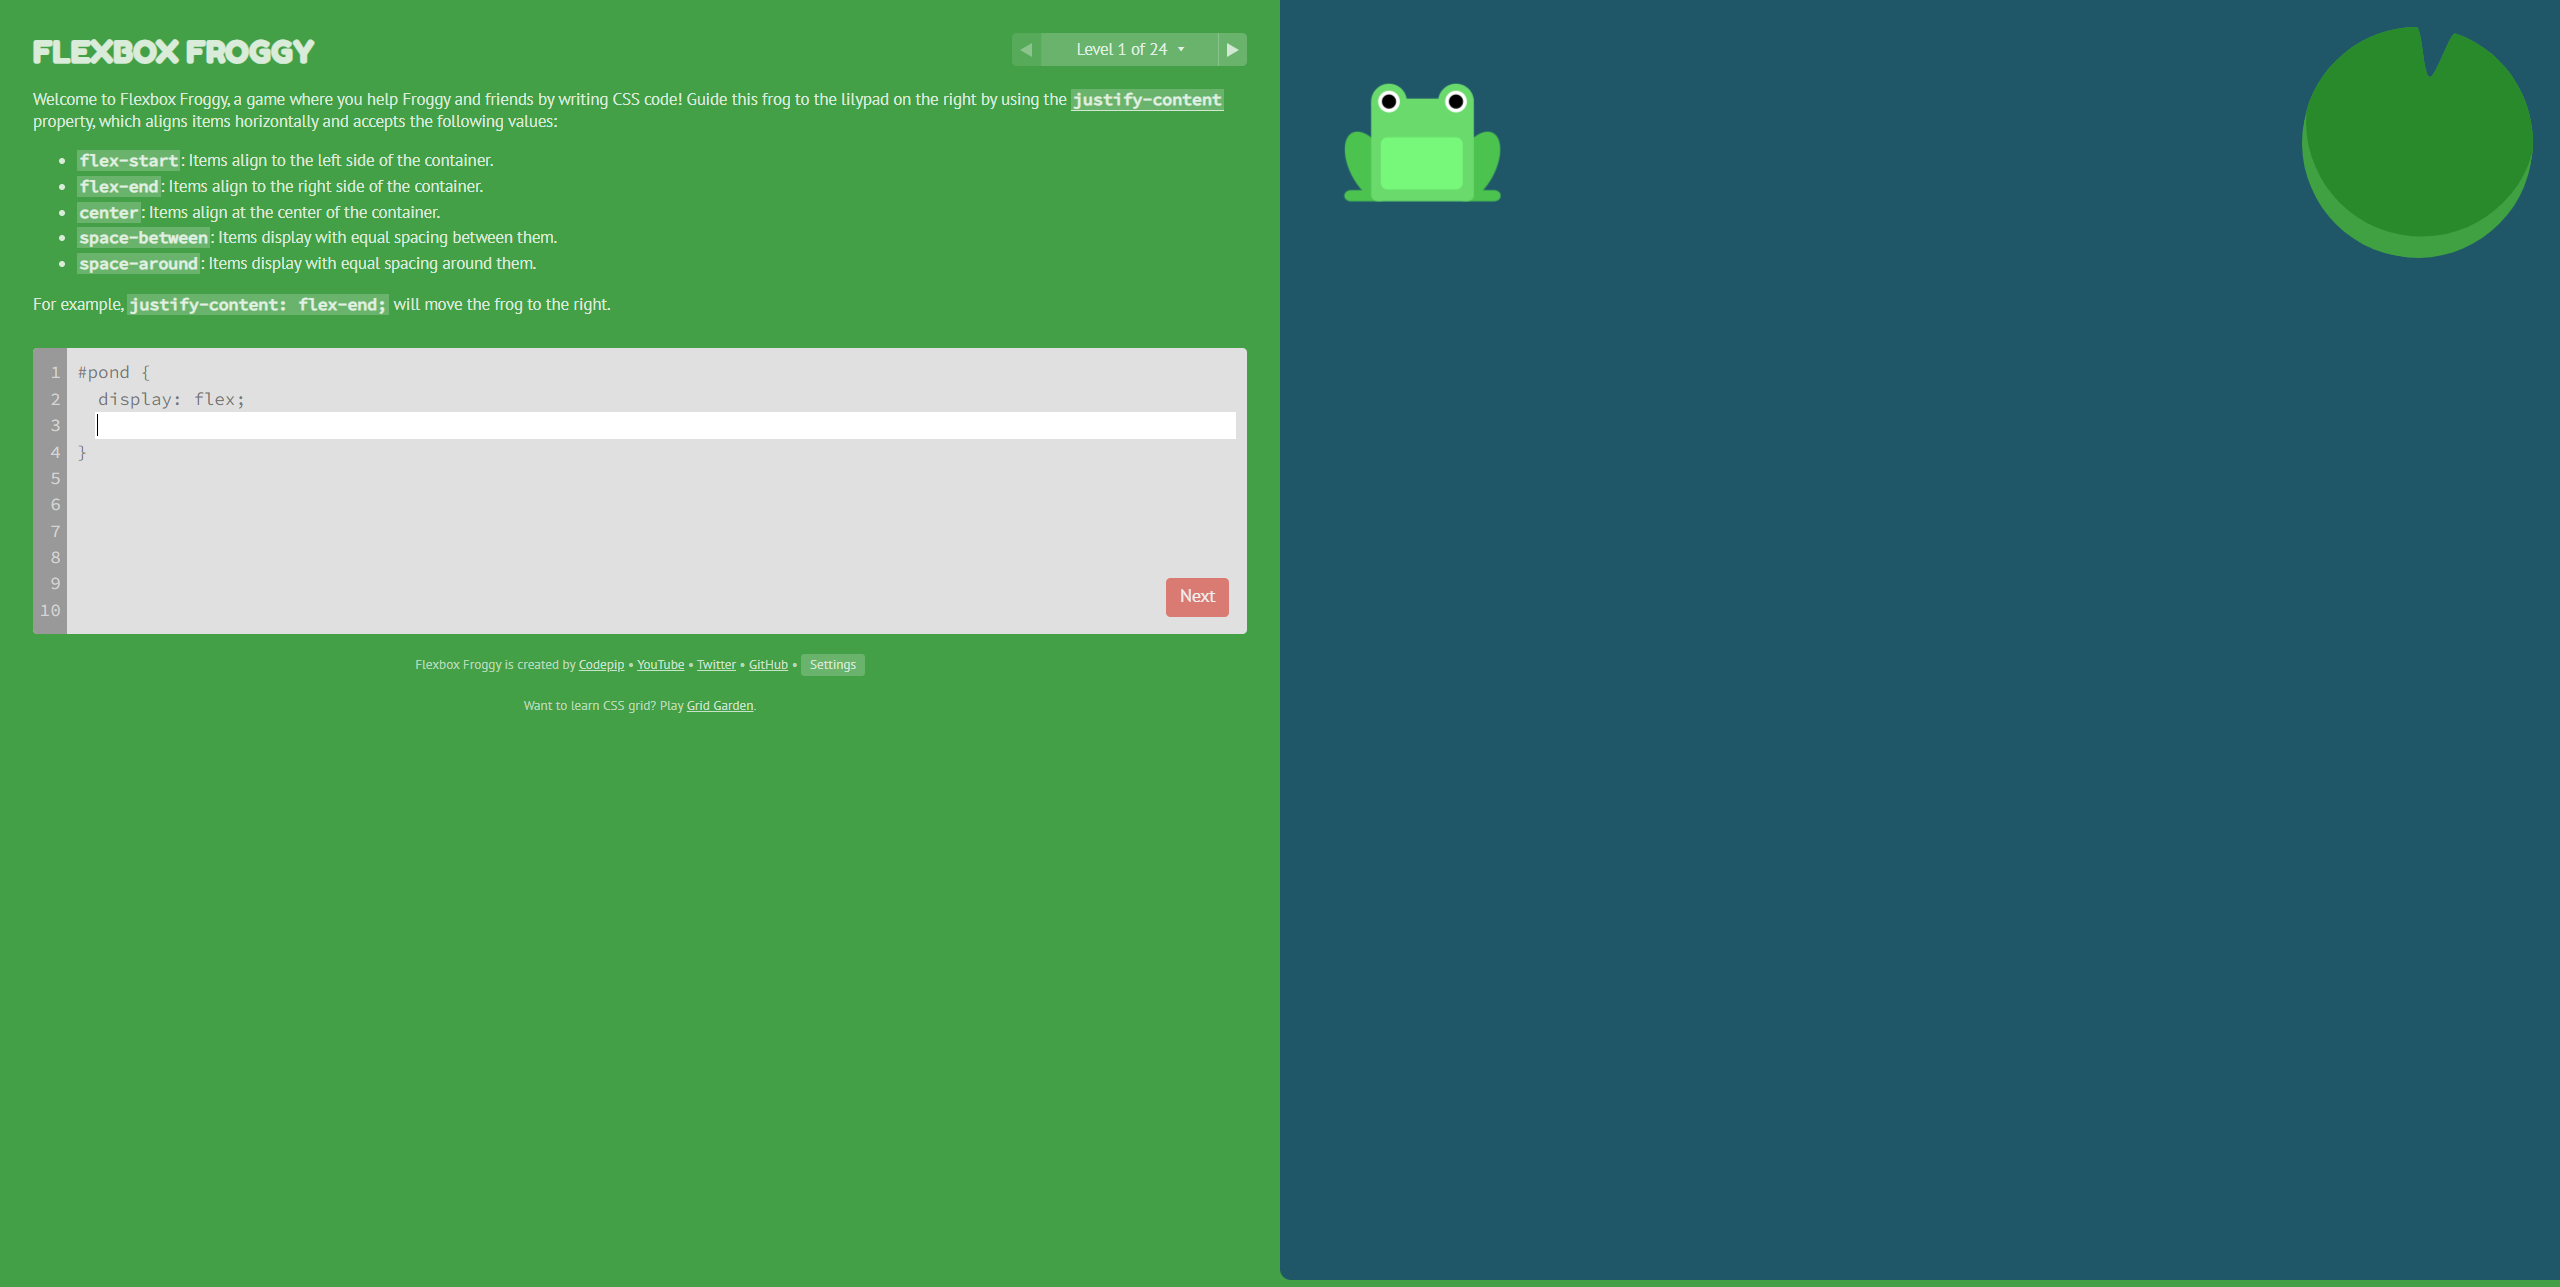Click the center value highlight

(x=108, y=212)
